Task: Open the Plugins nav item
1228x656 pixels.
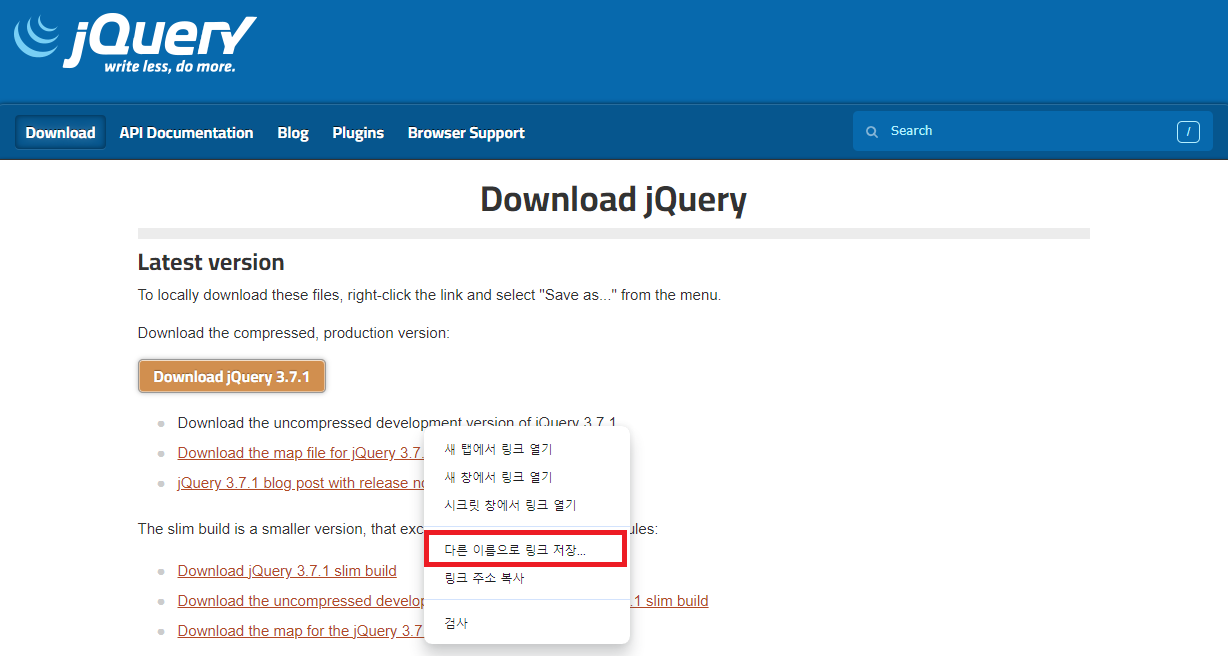Action: 358,132
